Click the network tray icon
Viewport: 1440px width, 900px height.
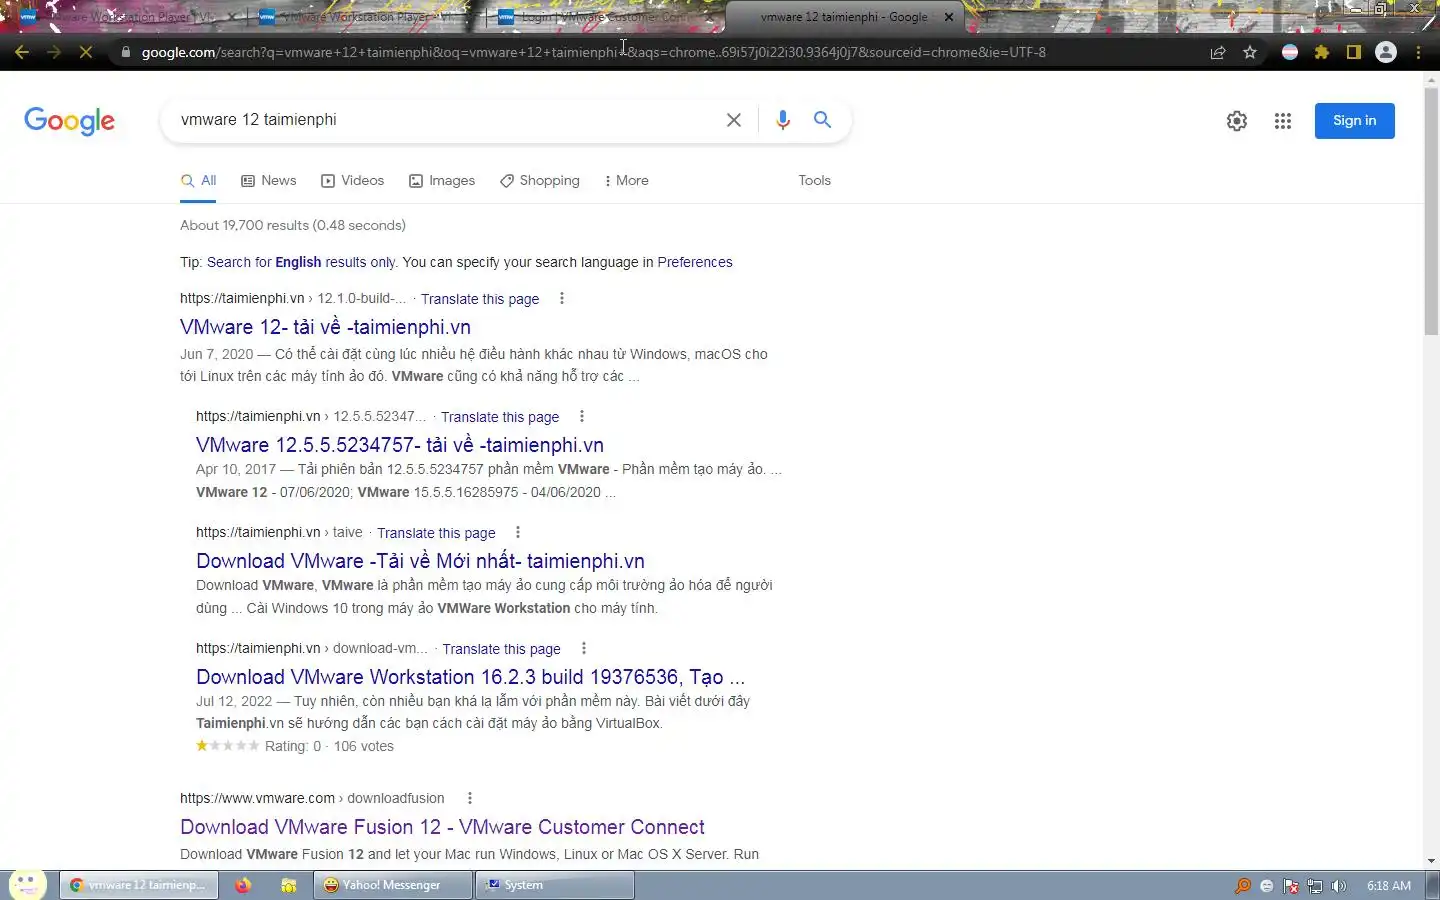pyautogui.click(x=1315, y=886)
